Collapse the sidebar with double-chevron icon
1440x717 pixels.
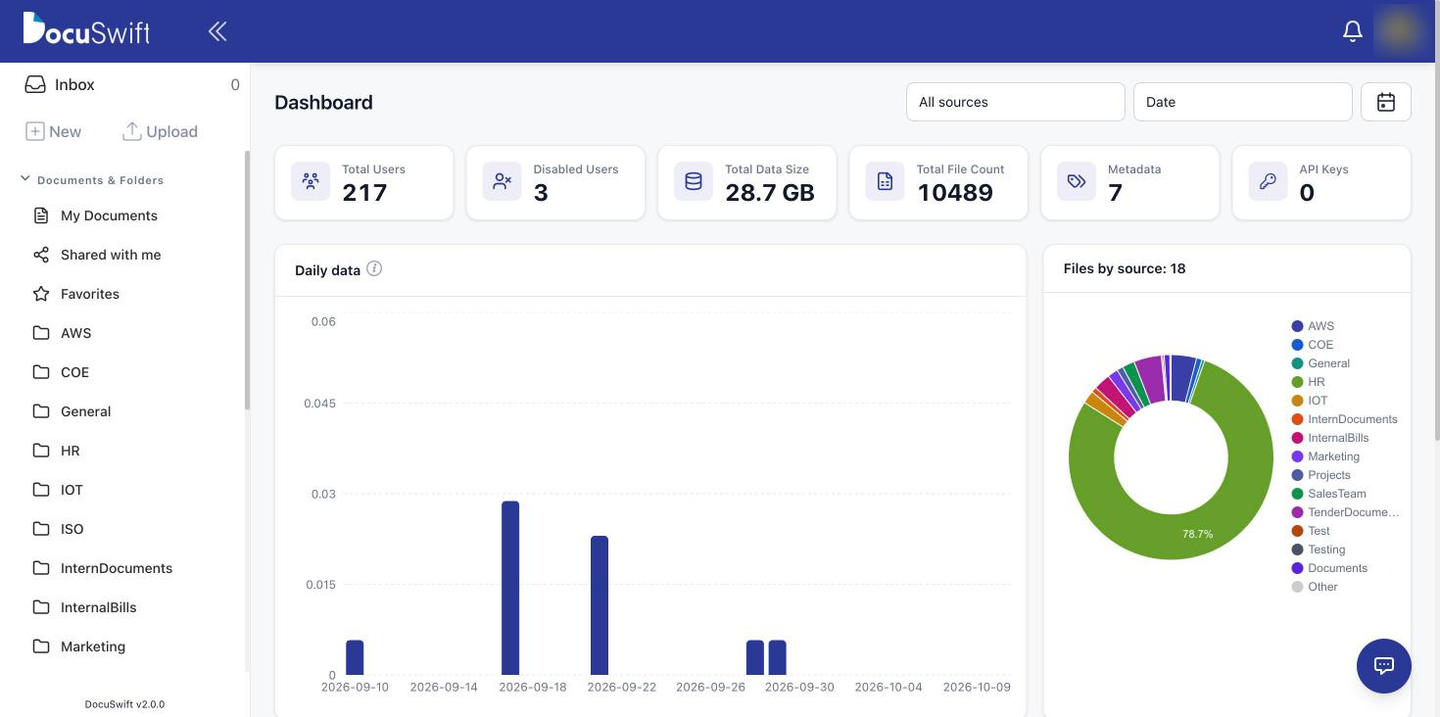tap(217, 31)
